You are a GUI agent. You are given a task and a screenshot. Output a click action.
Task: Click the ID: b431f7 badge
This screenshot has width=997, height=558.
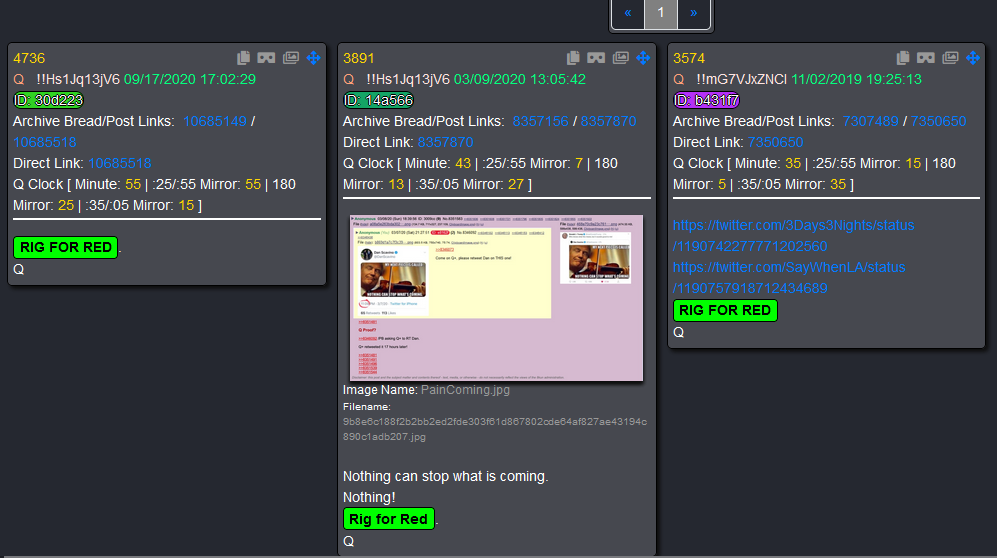pyautogui.click(x=706, y=100)
